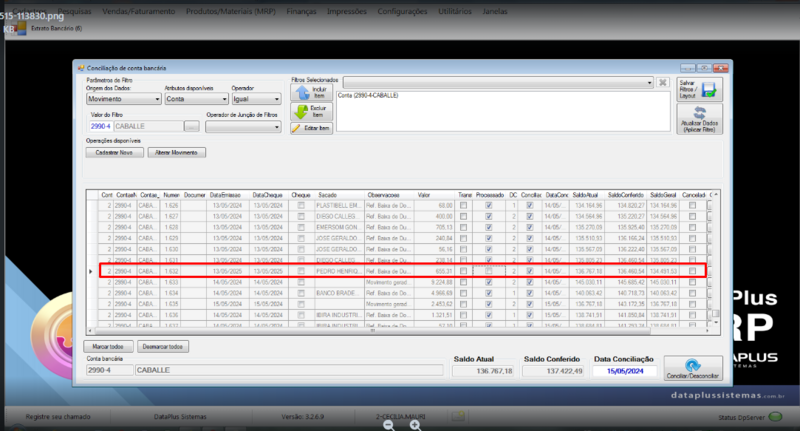This screenshot has height=431, width=800.
Task: Open the Janelas menu
Action: (x=495, y=11)
